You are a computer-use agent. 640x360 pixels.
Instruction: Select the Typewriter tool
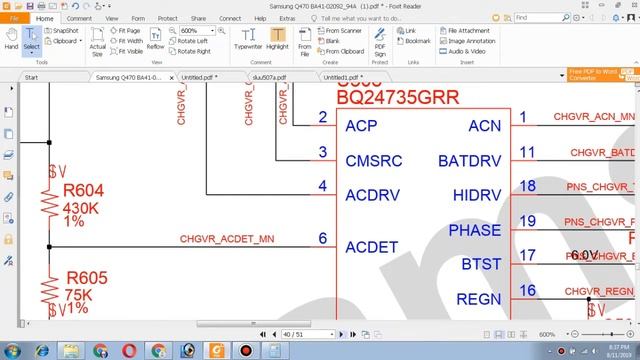248,39
